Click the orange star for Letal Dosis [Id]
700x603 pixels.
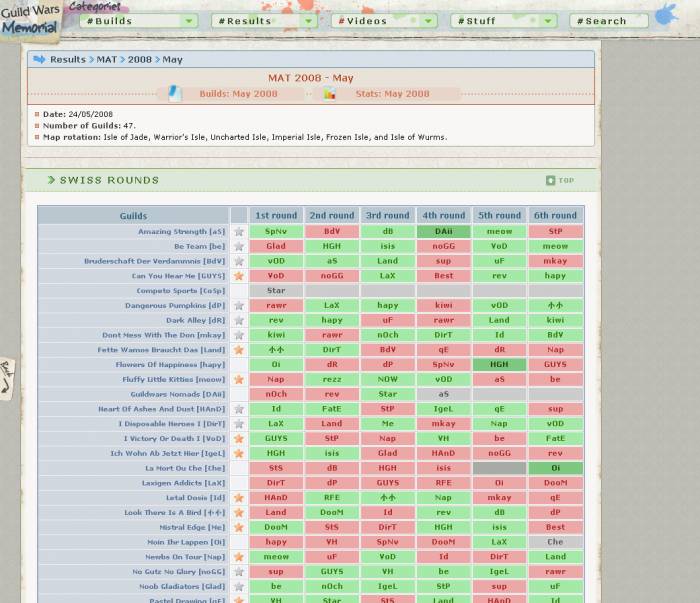[239, 498]
